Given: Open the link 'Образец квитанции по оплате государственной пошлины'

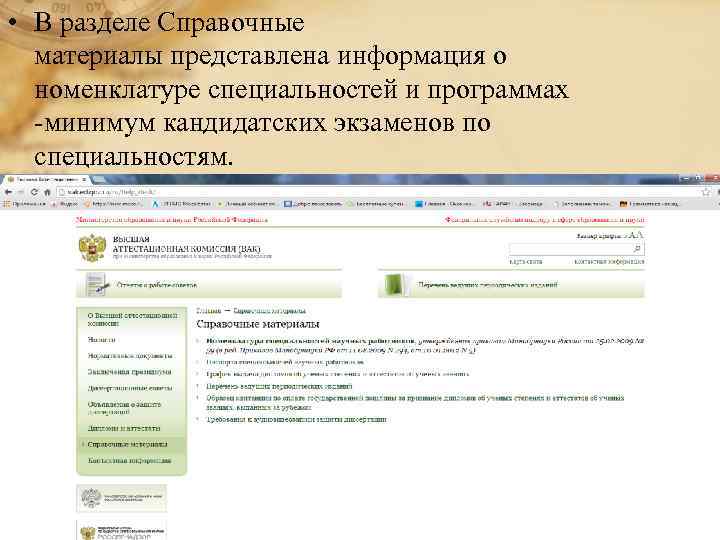Looking at the screenshot, I should click(415, 402).
